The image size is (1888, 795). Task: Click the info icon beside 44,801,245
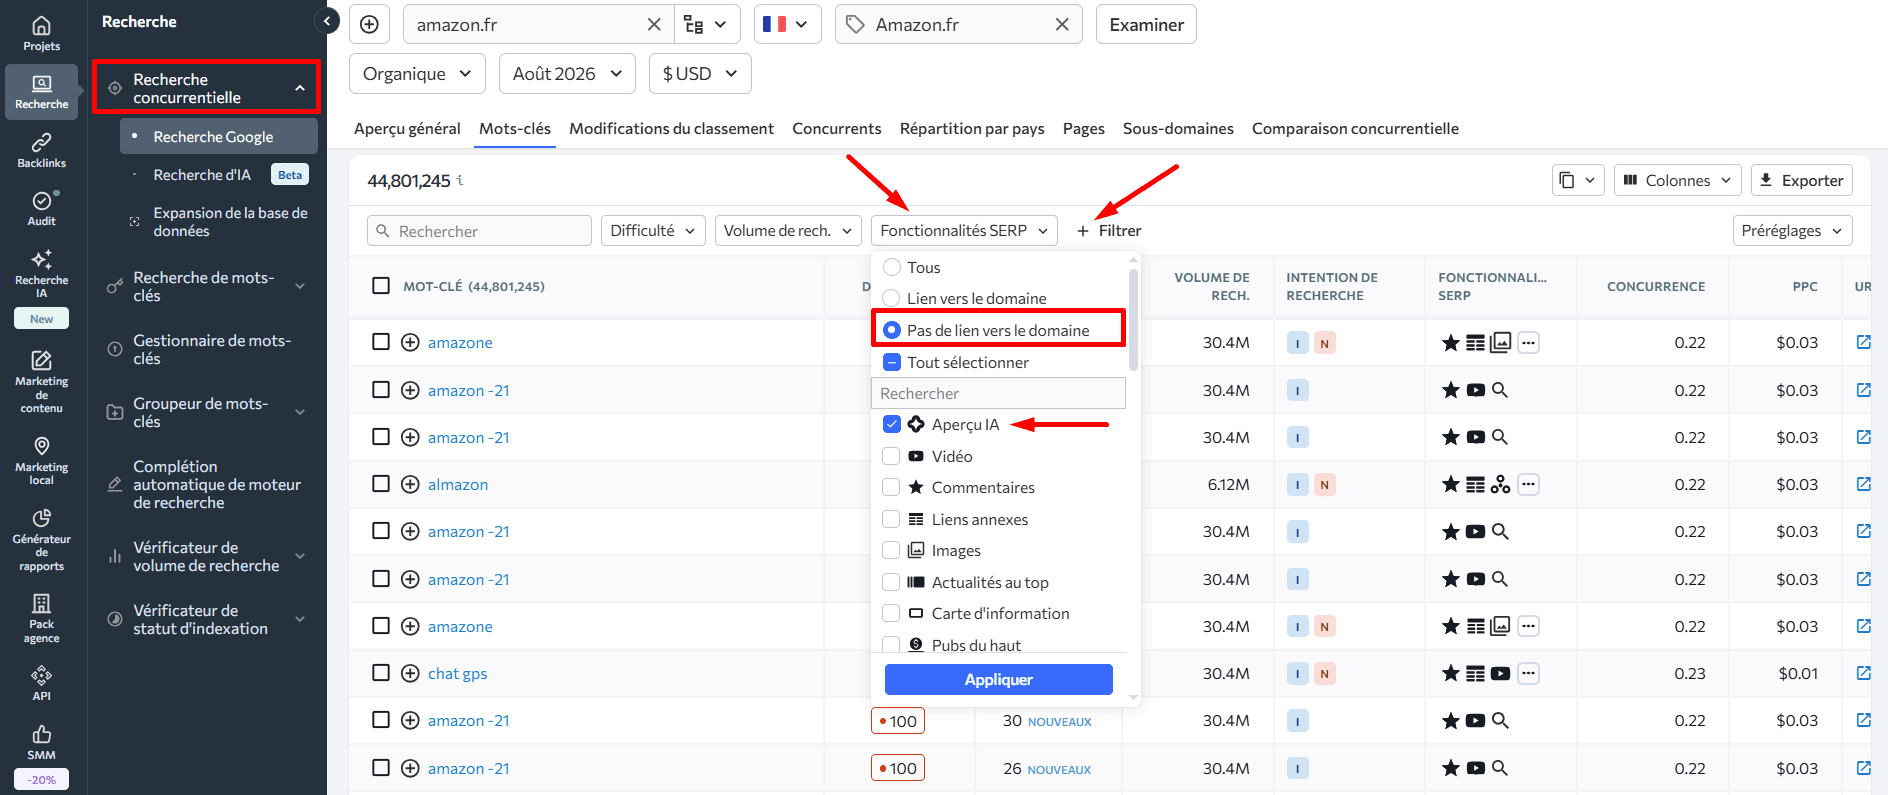click(x=460, y=181)
